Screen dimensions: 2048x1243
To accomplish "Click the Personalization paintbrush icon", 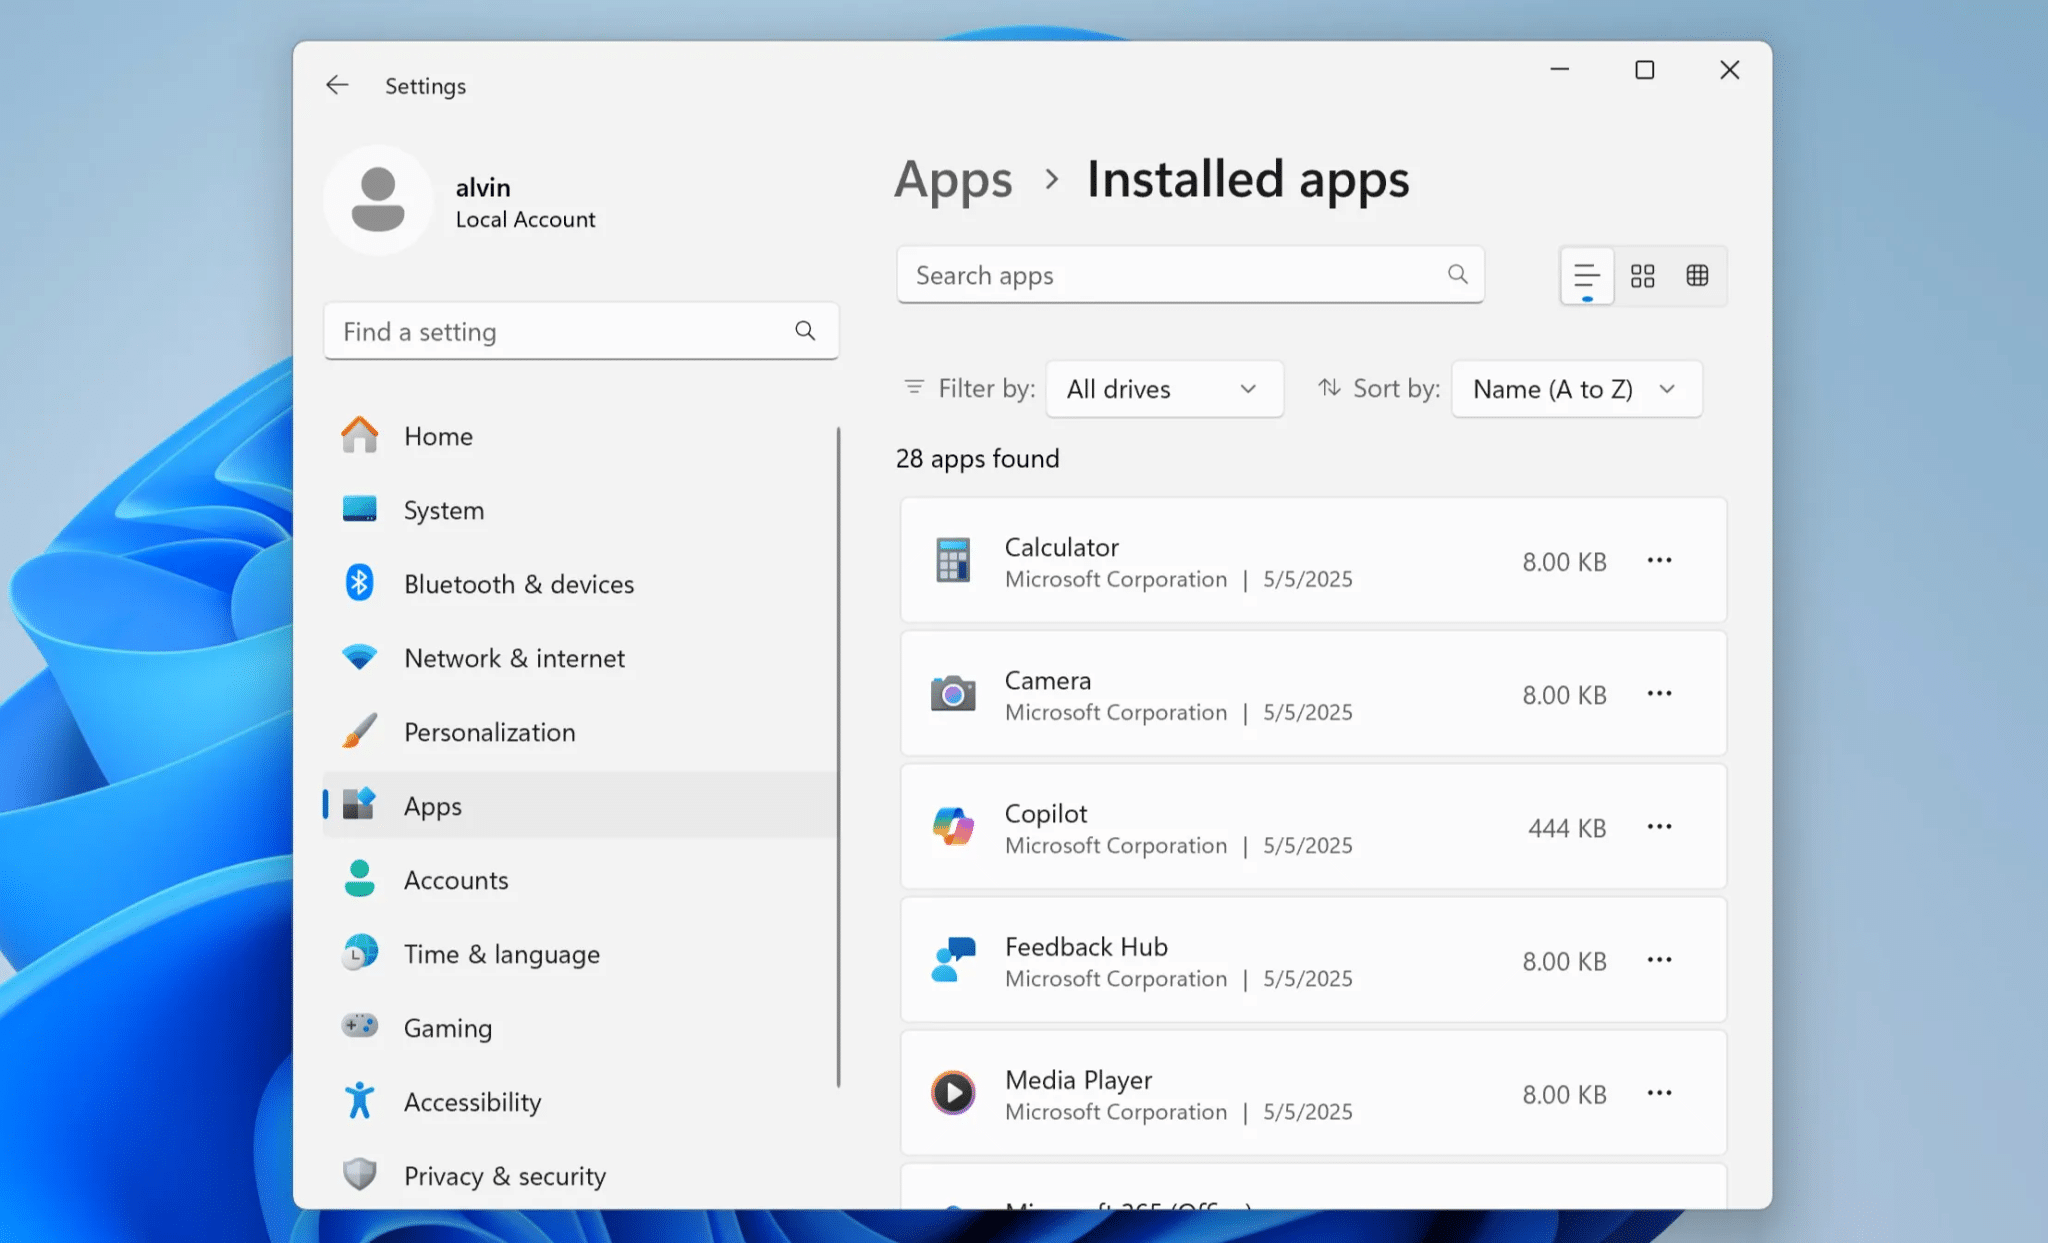I will [x=359, y=731].
